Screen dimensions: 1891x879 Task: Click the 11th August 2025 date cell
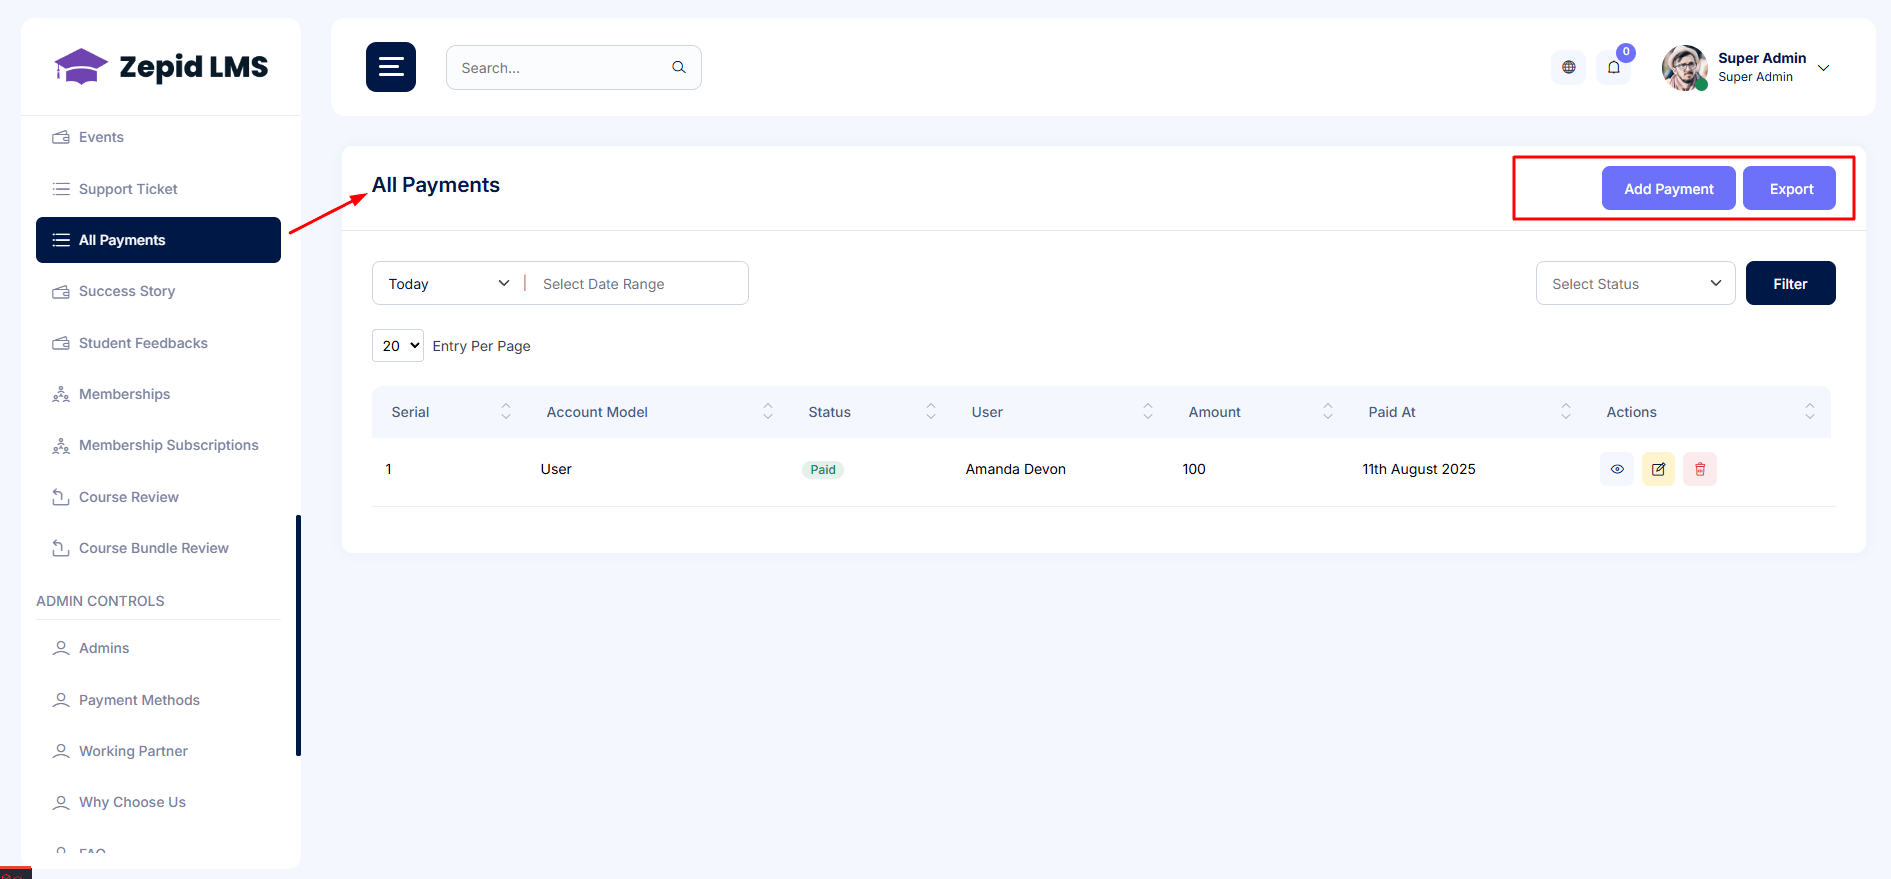(1418, 469)
